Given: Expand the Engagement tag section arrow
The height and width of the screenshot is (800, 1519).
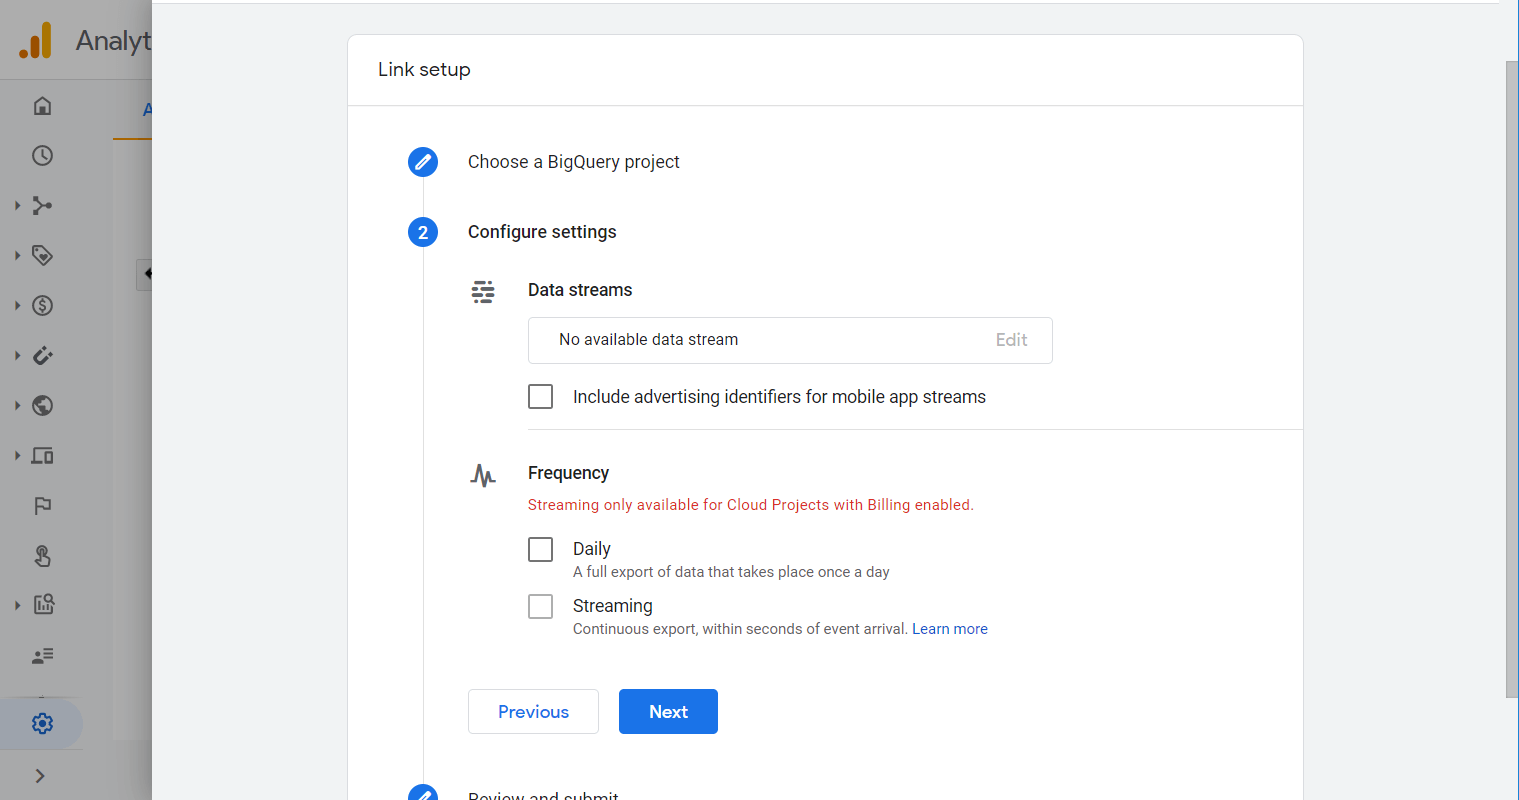Looking at the screenshot, I should point(17,256).
